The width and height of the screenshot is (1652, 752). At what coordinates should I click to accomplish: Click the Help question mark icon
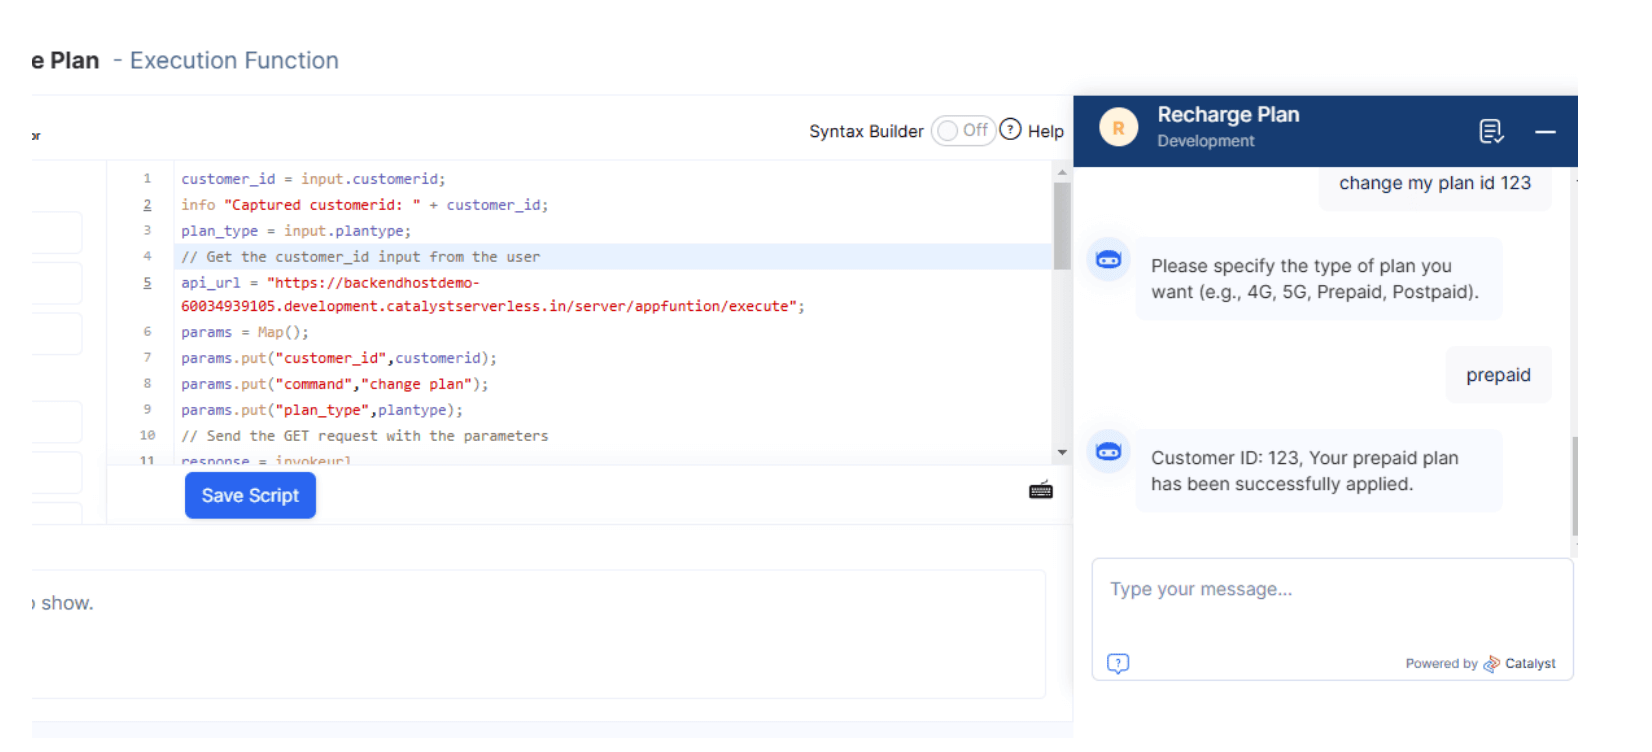[x=1010, y=130]
